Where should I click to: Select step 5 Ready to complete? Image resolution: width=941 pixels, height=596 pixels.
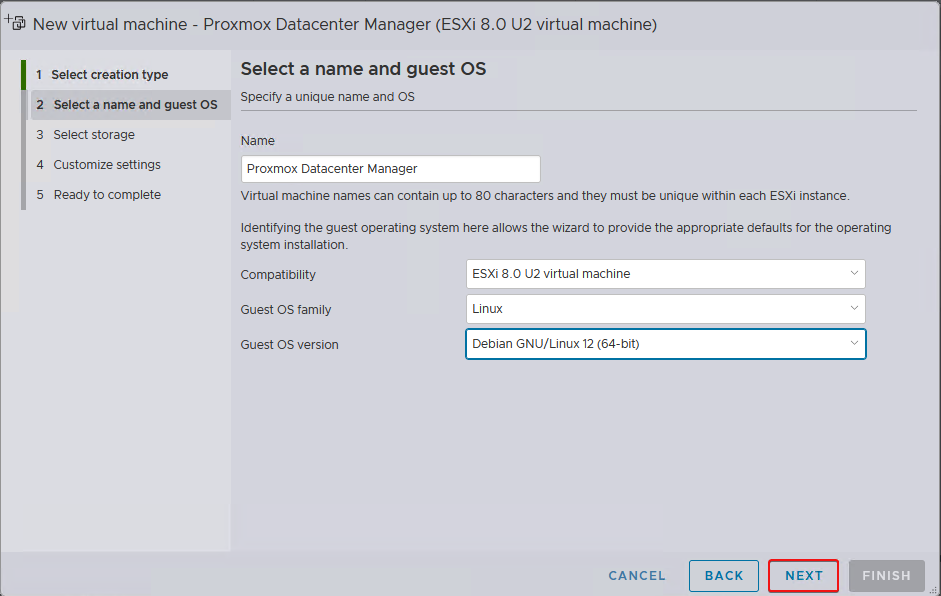(106, 195)
